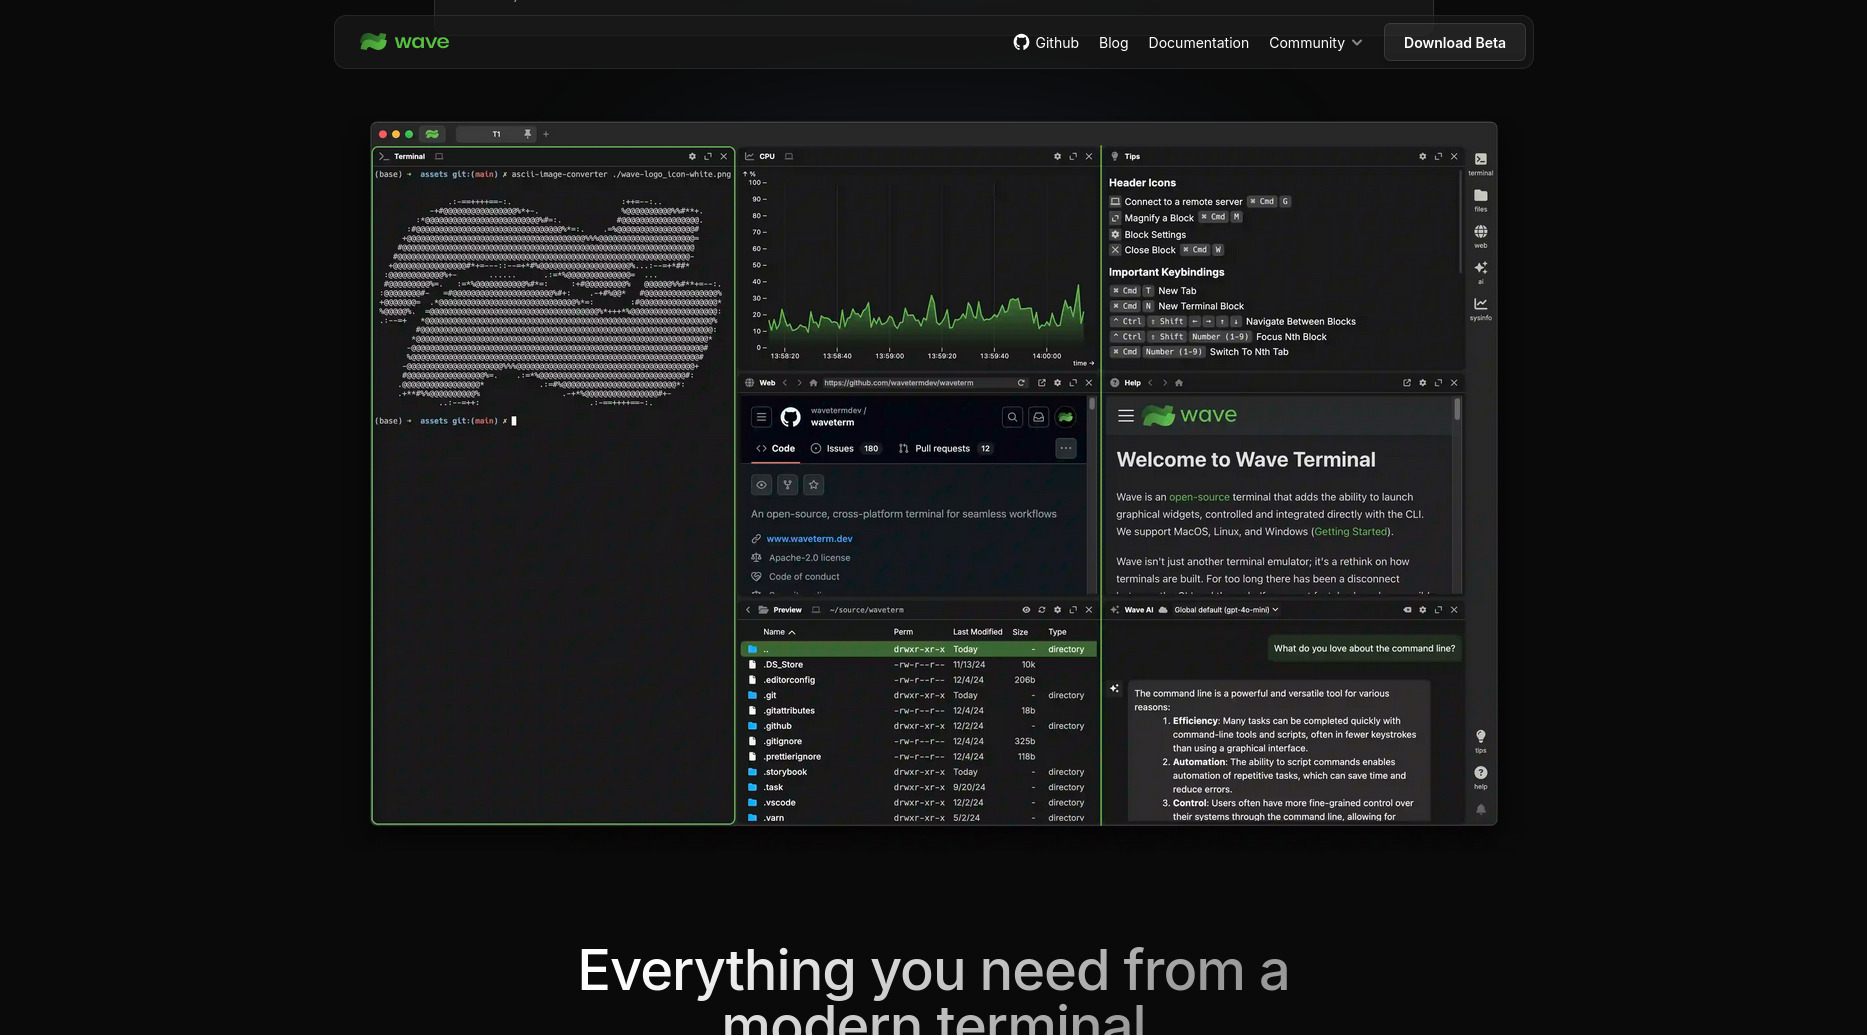The height and width of the screenshot is (1035, 1867).
Task: Toggle watch (eye) button on GitHub repo
Action: (x=761, y=484)
